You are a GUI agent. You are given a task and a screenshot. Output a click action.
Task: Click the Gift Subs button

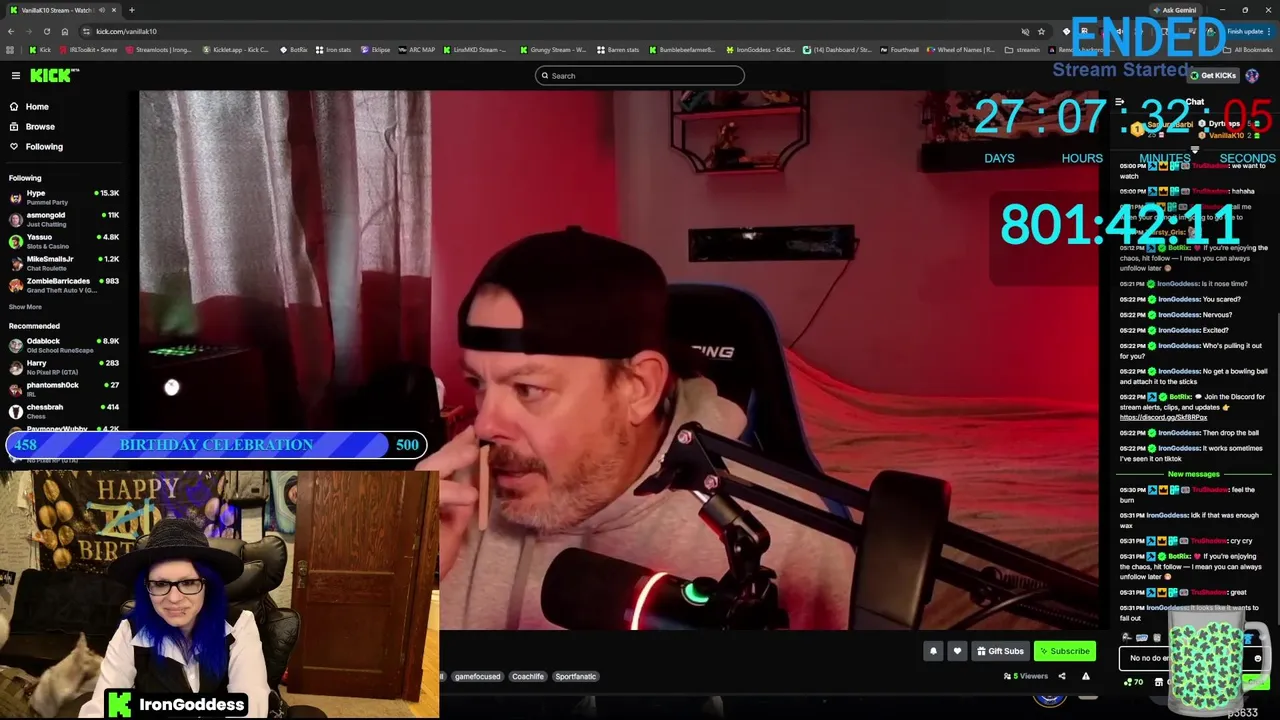point(1000,651)
